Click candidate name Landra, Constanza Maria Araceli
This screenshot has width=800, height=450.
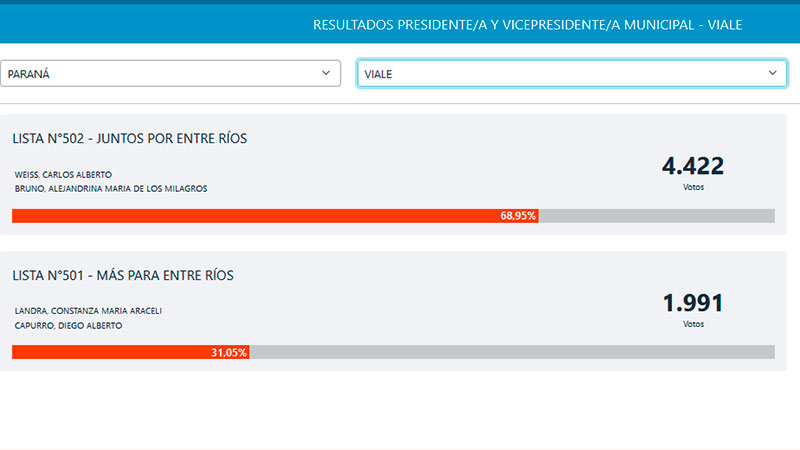[88, 310]
